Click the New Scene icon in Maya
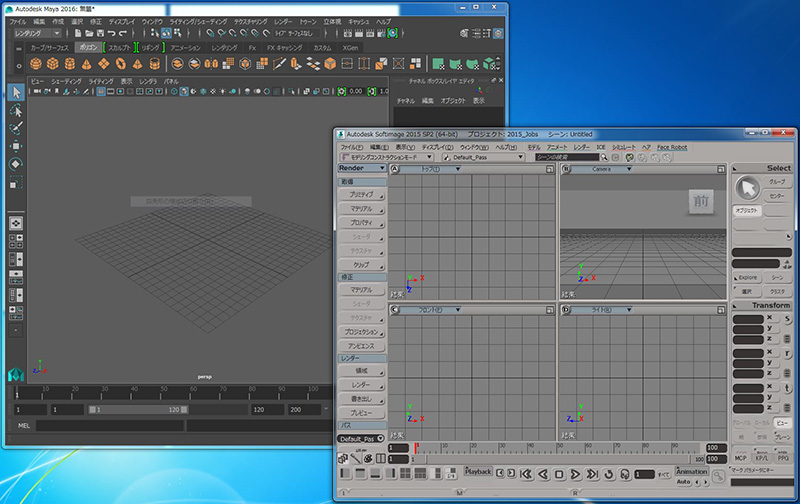800x504 pixels. click(x=78, y=33)
